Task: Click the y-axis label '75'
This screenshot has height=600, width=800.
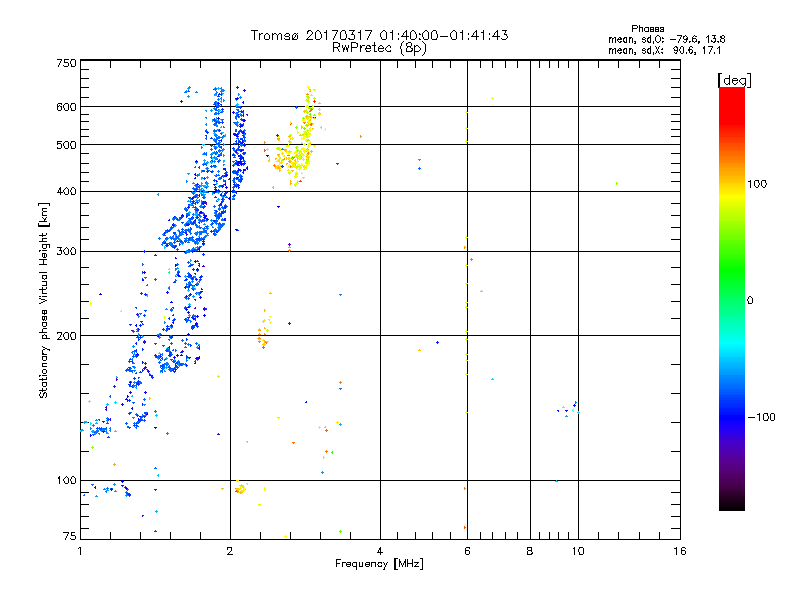Action: [x=69, y=536]
